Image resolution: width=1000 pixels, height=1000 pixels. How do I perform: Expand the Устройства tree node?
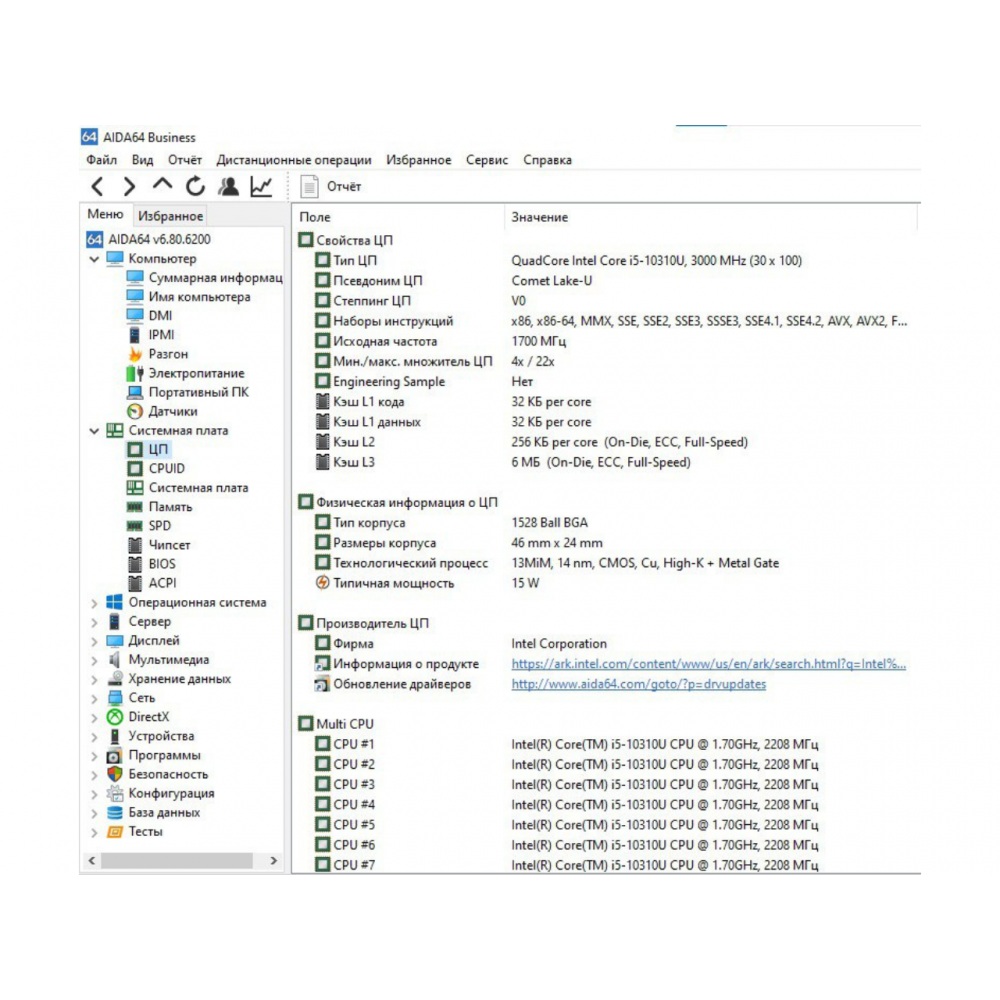coord(94,737)
